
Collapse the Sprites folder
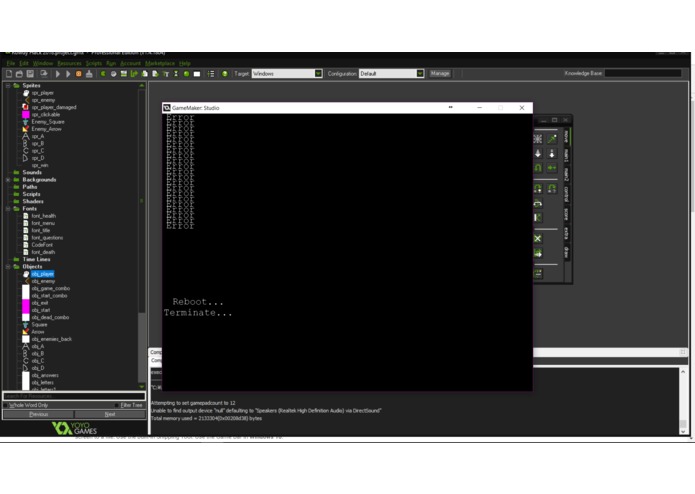pos(8,86)
